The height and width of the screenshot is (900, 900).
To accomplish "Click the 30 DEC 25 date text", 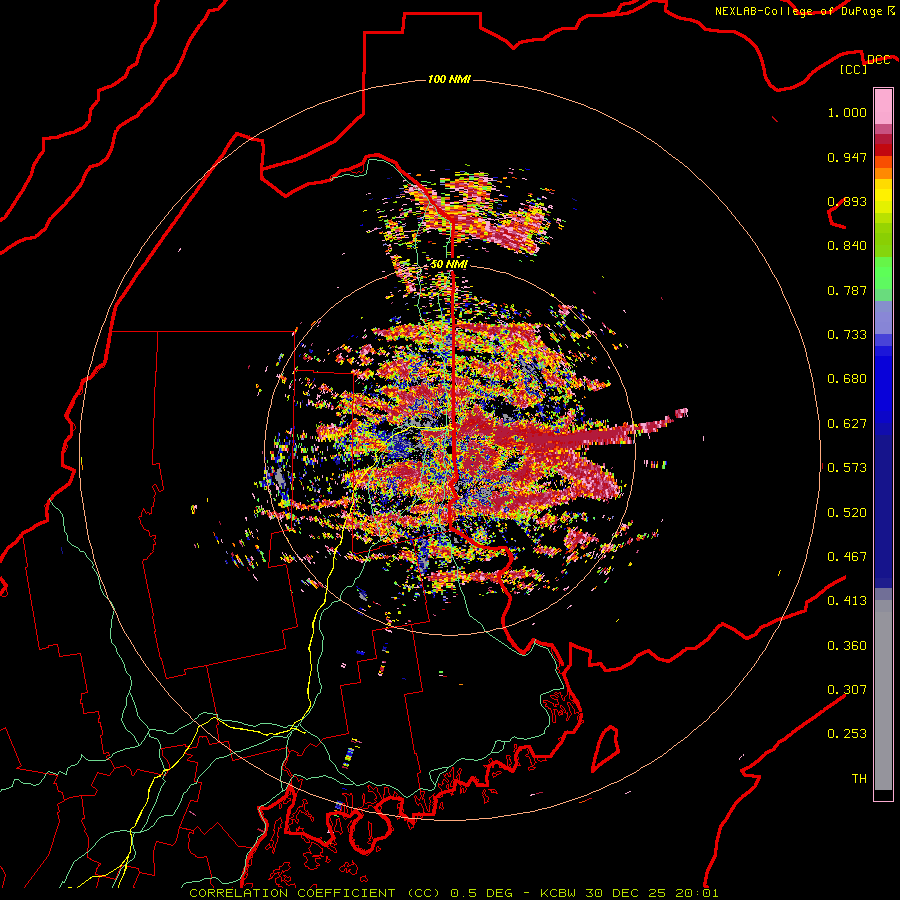I will [x=626, y=893].
